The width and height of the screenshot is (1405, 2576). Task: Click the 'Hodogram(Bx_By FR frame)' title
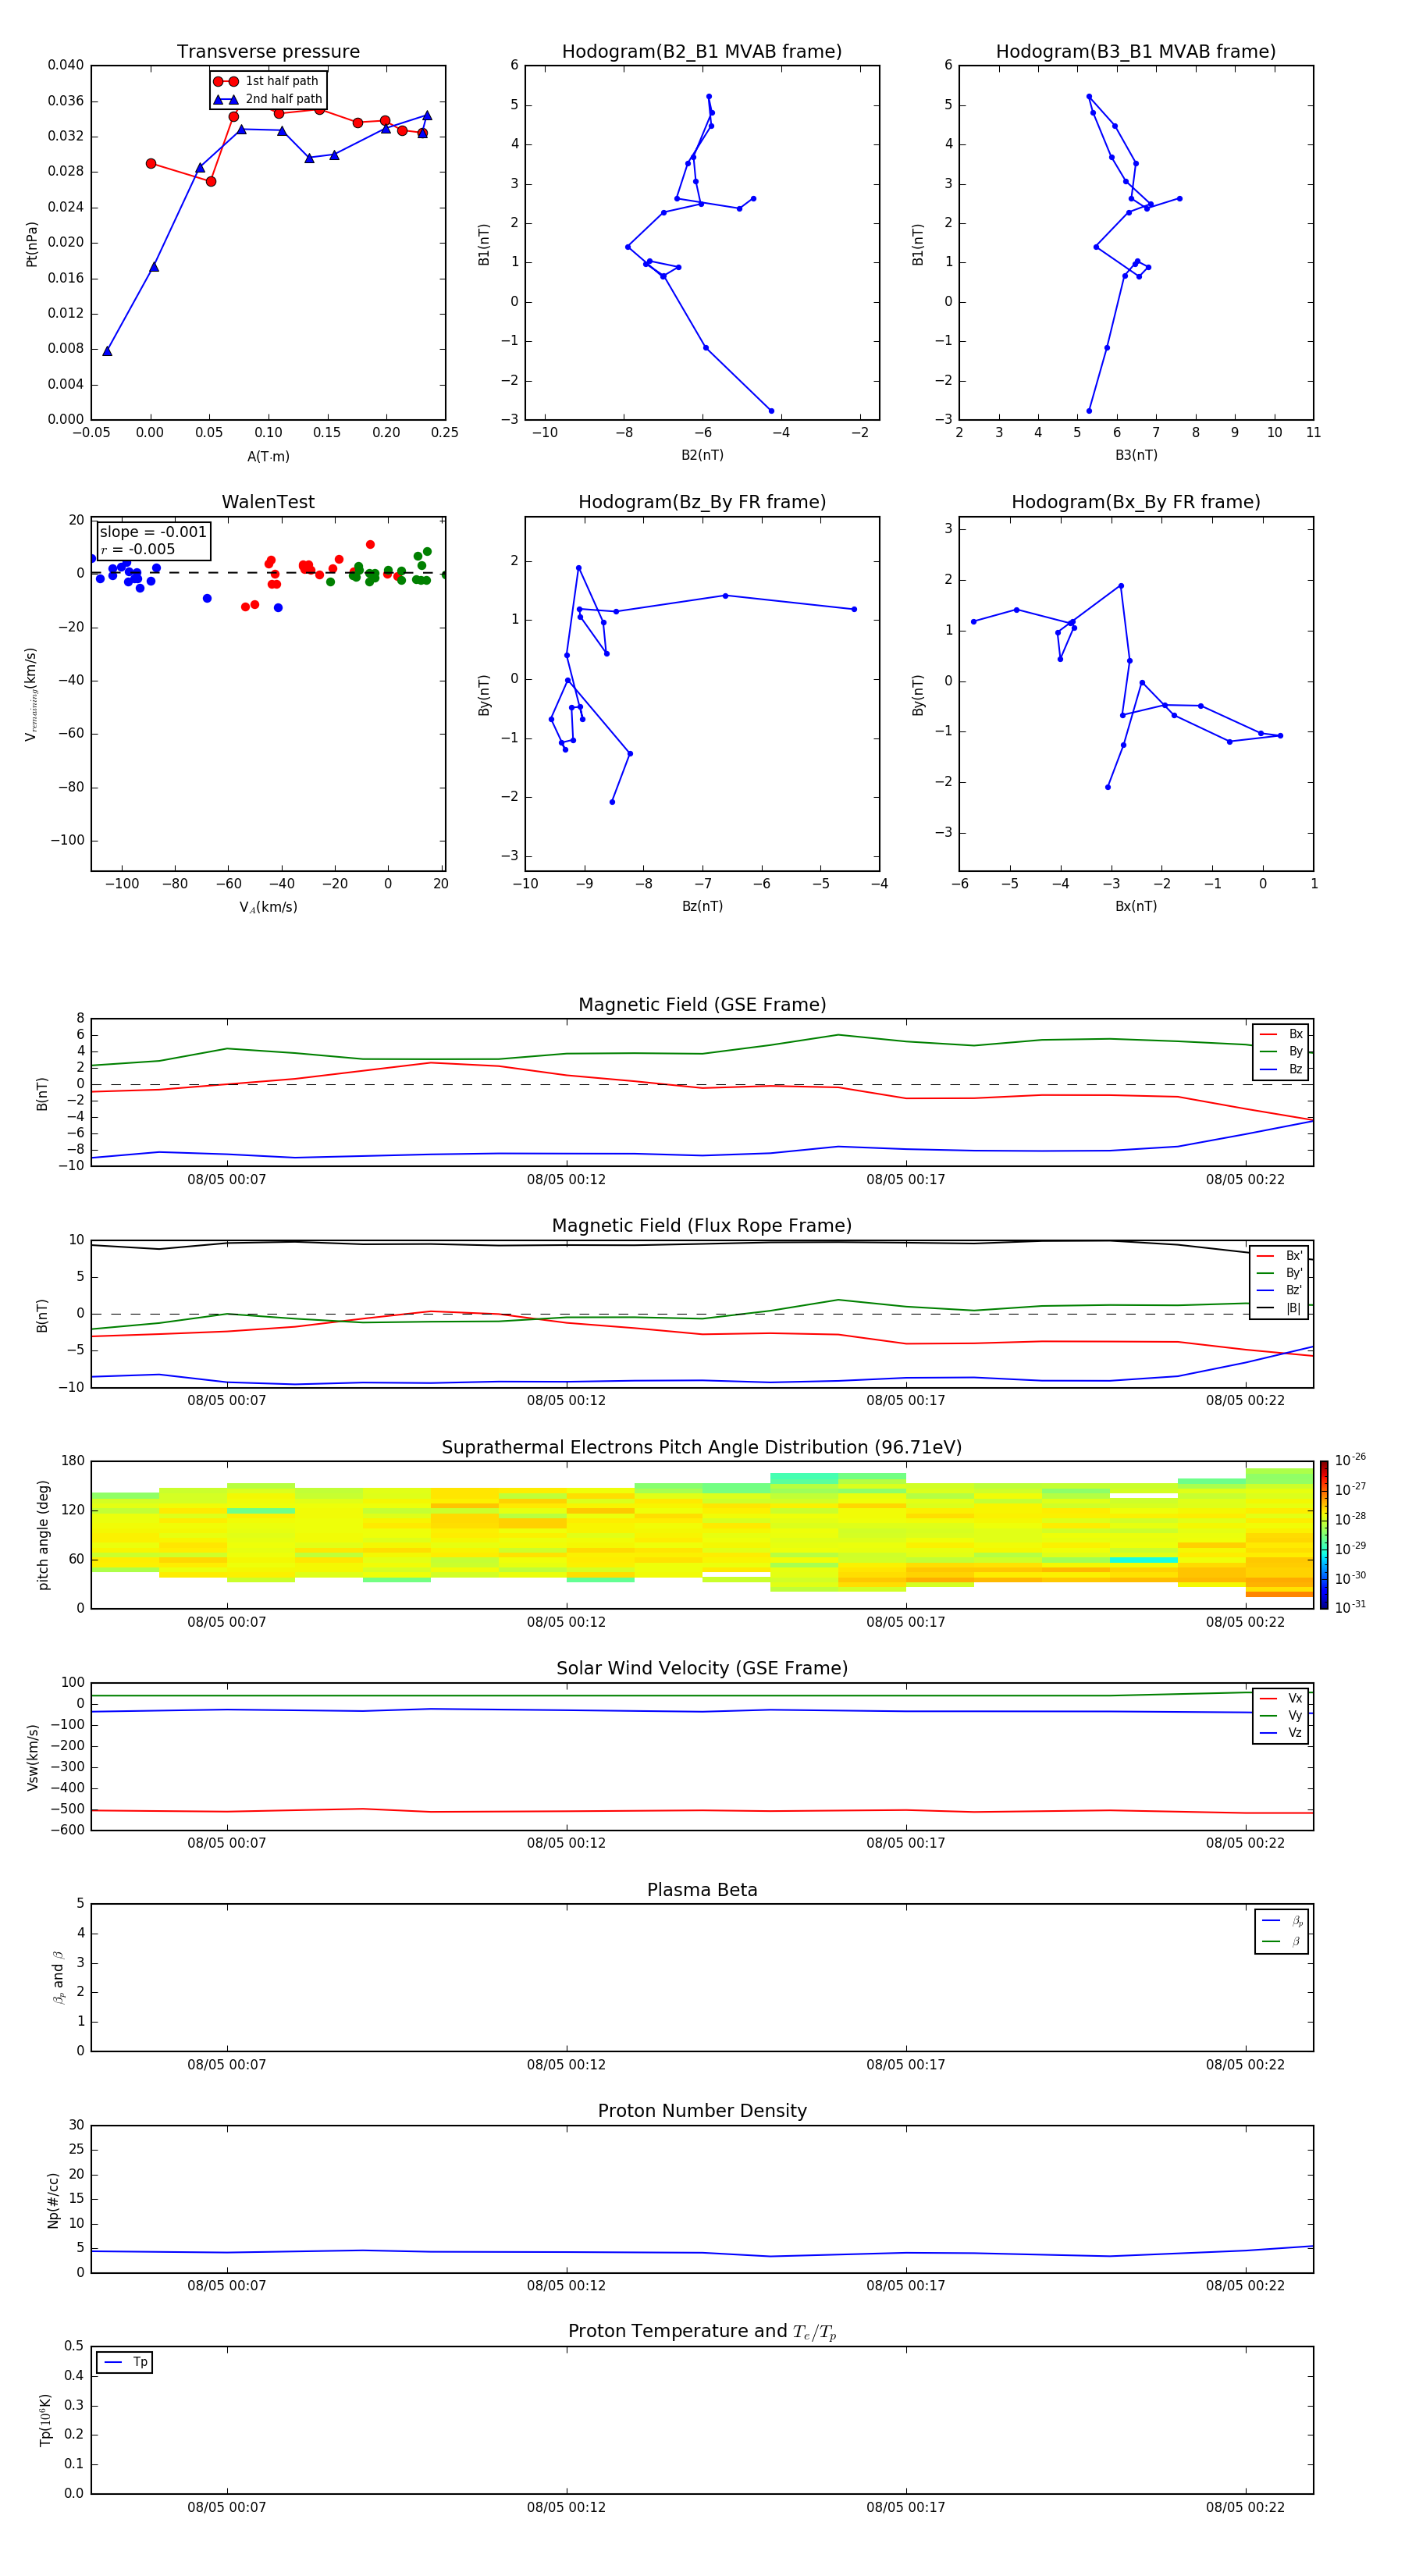1136,502
